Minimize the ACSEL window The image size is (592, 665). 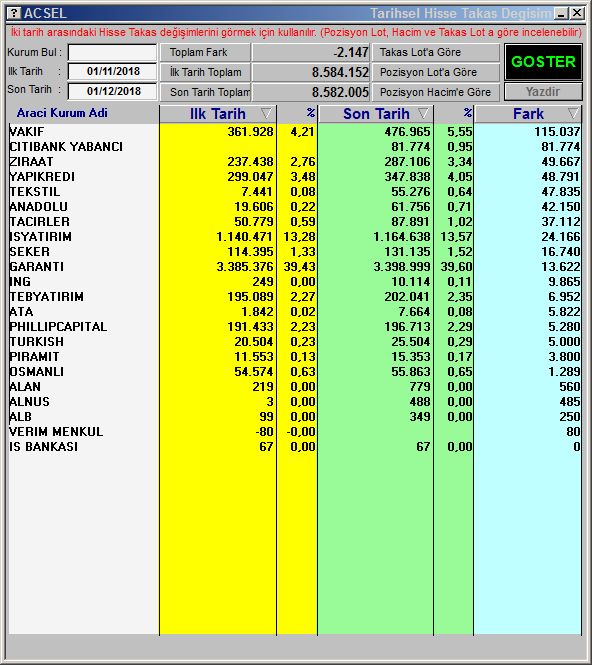(x=561, y=13)
